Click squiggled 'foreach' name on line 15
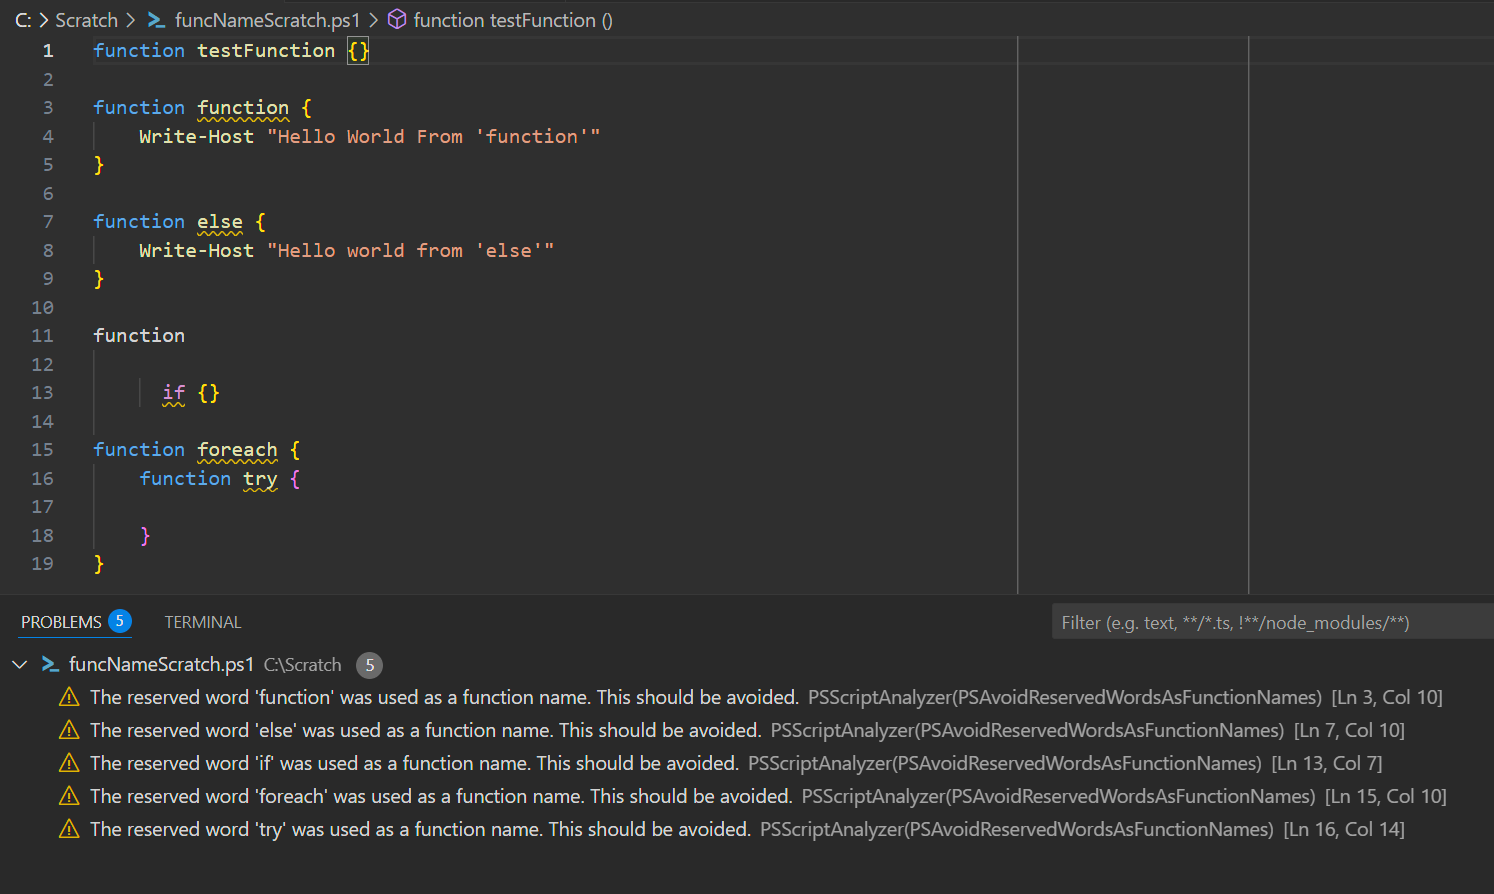The image size is (1494, 894). click(x=237, y=449)
